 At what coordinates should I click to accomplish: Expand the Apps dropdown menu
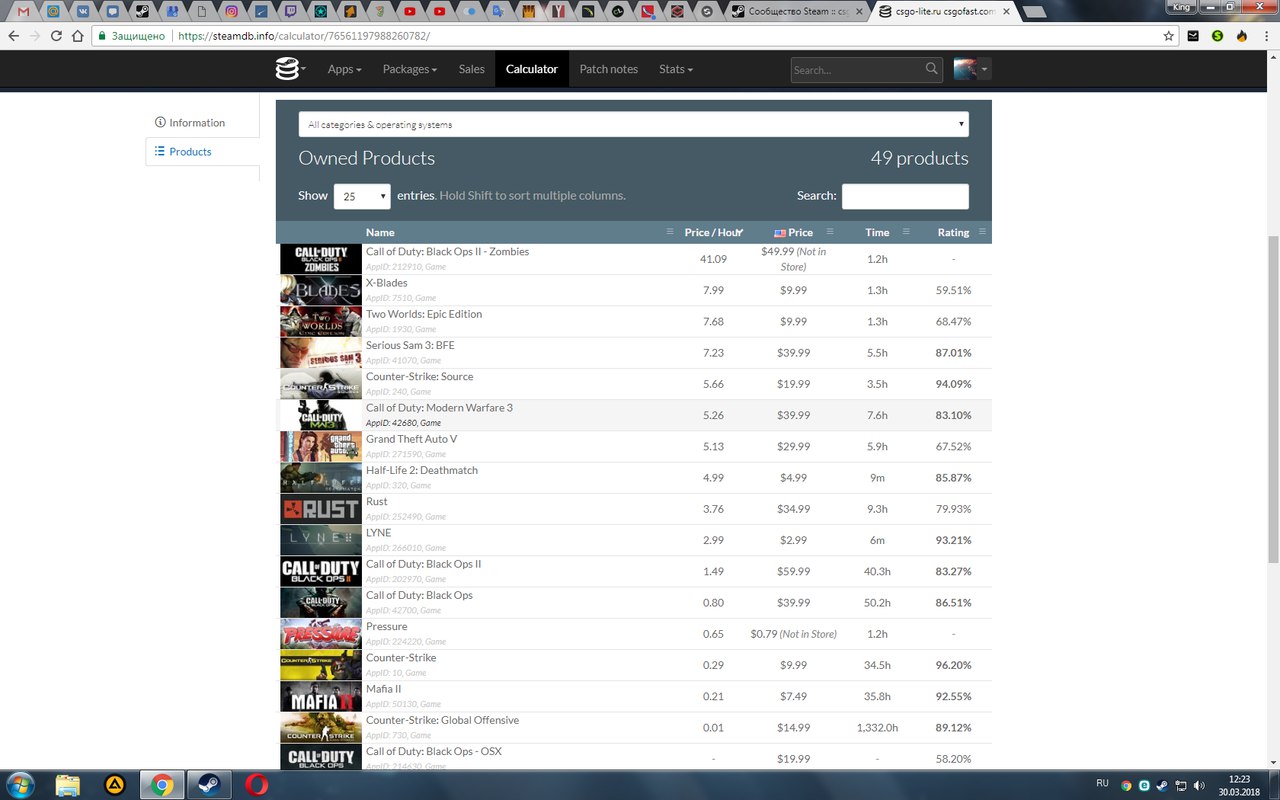coord(344,69)
